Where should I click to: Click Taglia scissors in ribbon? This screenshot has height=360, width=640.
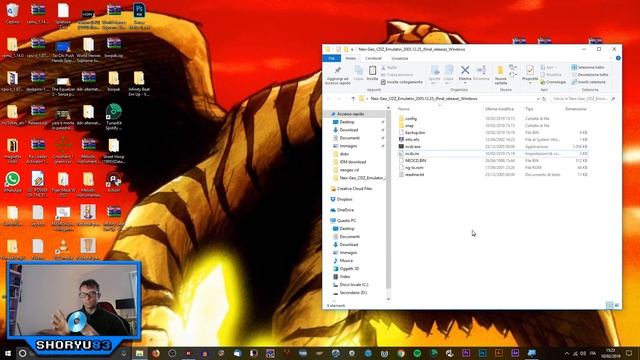[389, 67]
